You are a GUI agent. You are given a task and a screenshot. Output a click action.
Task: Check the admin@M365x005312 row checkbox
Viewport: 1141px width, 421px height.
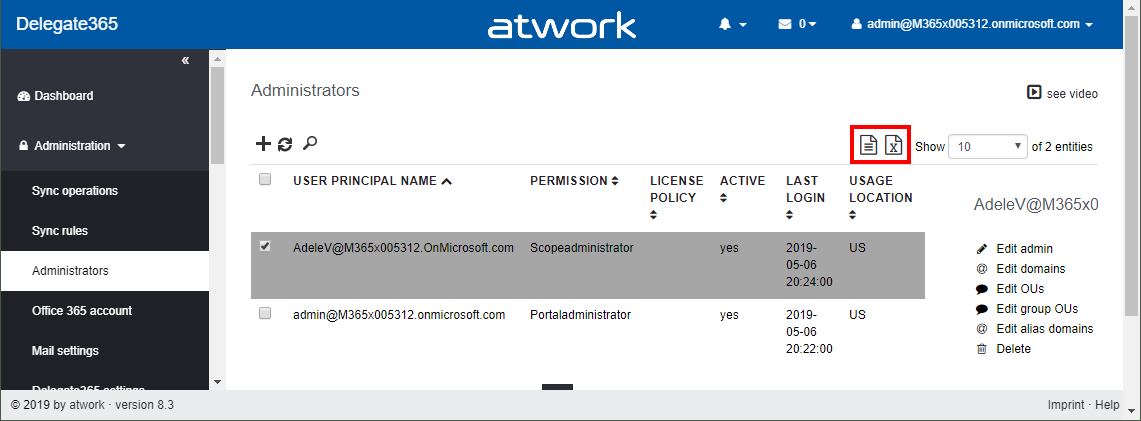point(265,314)
